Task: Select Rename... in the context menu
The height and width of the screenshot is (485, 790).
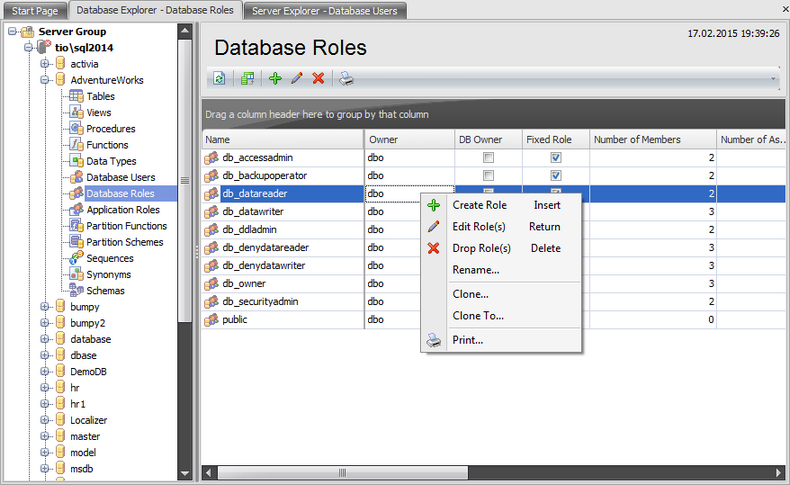Action: point(476,270)
